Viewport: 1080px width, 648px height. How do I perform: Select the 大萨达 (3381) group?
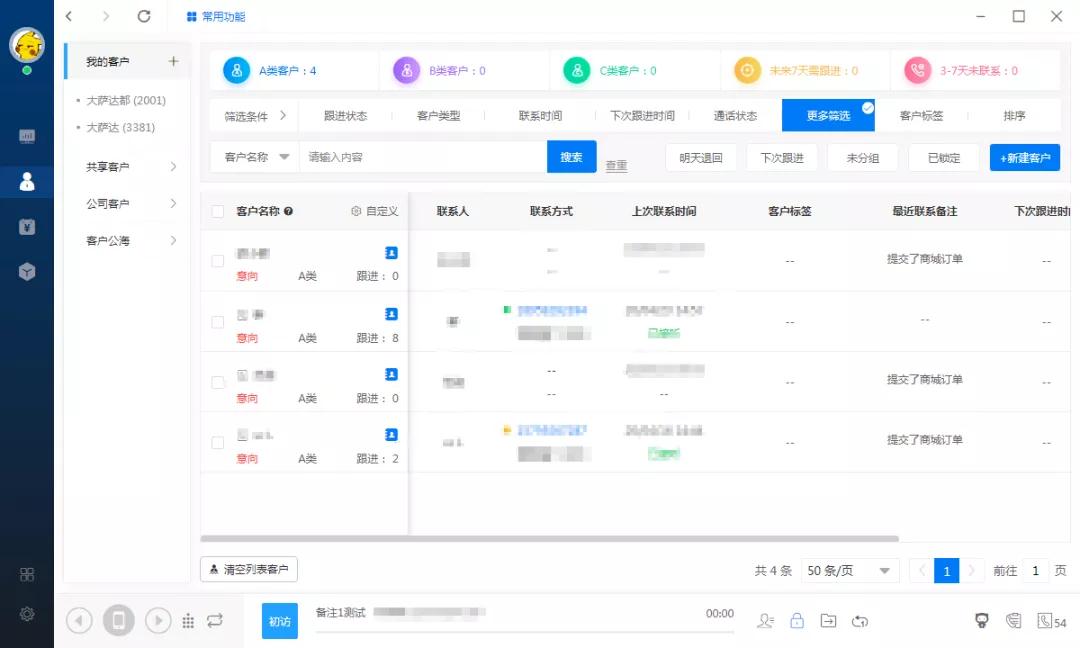[x=121, y=127]
